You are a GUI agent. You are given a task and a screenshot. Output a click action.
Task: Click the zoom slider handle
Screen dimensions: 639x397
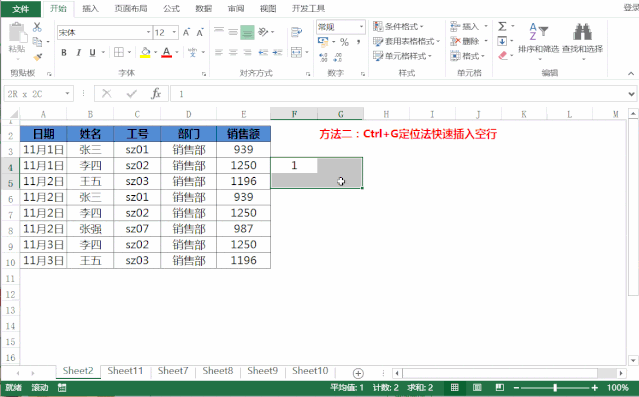click(x=555, y=388)
